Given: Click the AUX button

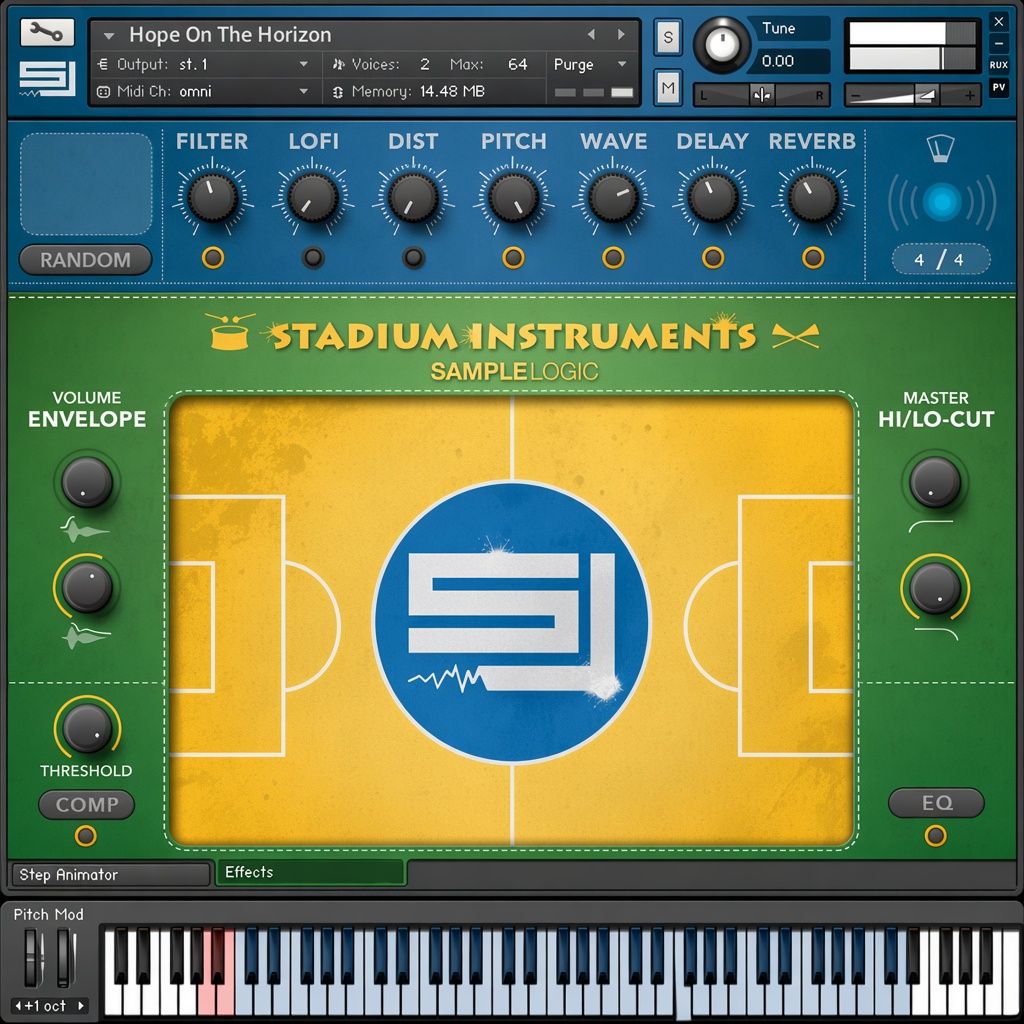Looking at the screenshot, I should [x=999, y=65].
